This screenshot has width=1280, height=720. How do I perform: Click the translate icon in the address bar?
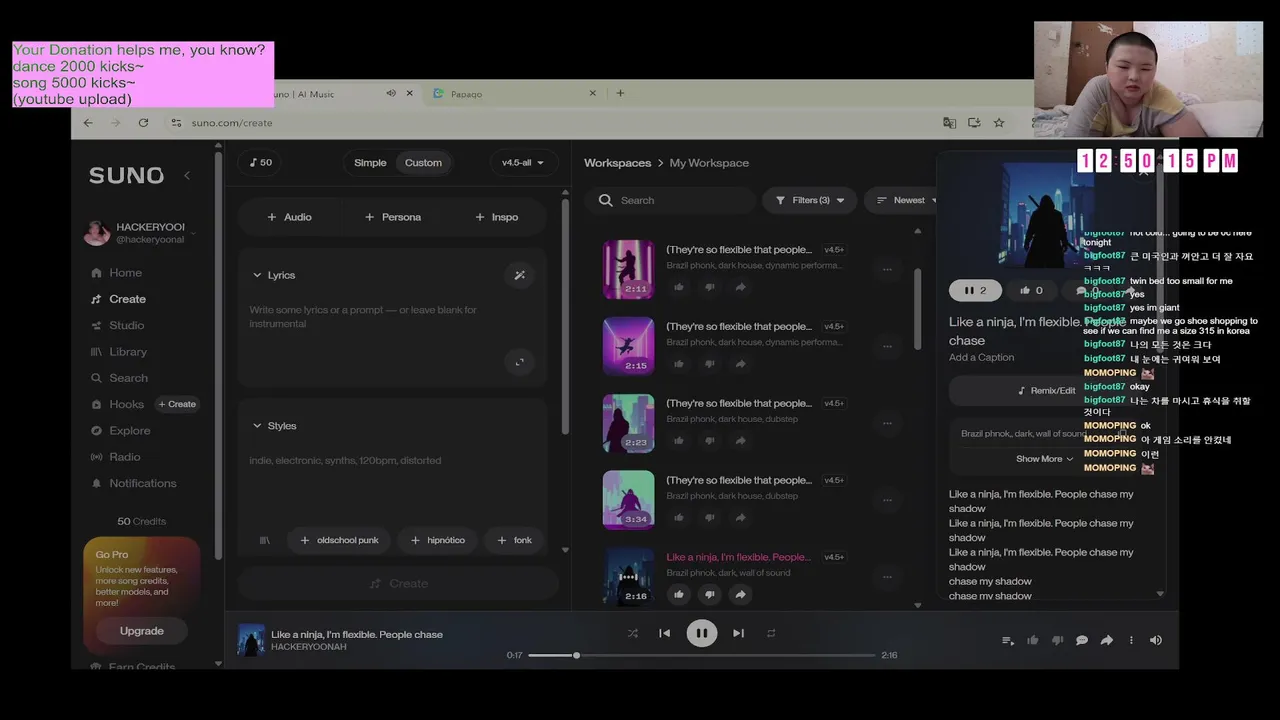pyautogui.click(x=949, y=123)
